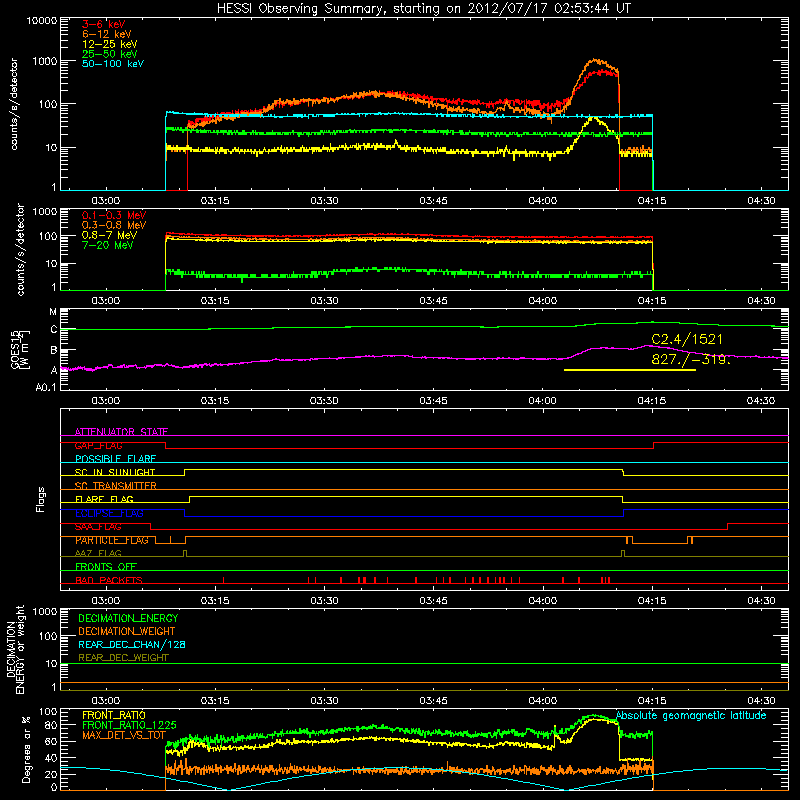
Task: Click the DECIMATION_WEIGHT legend label
Action: pos(127,631)
